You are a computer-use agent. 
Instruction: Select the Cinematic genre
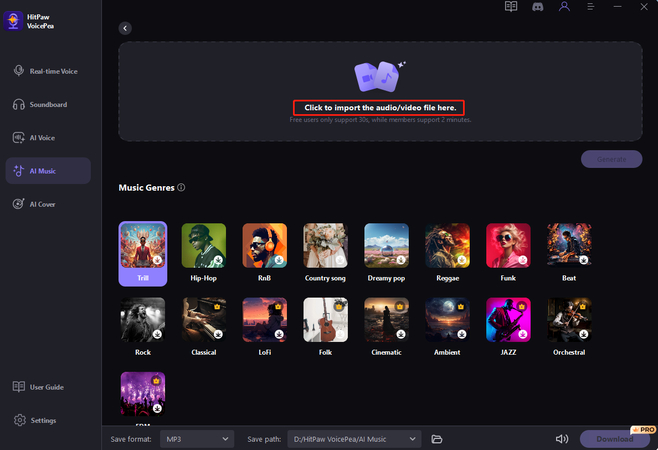point(386,327)
